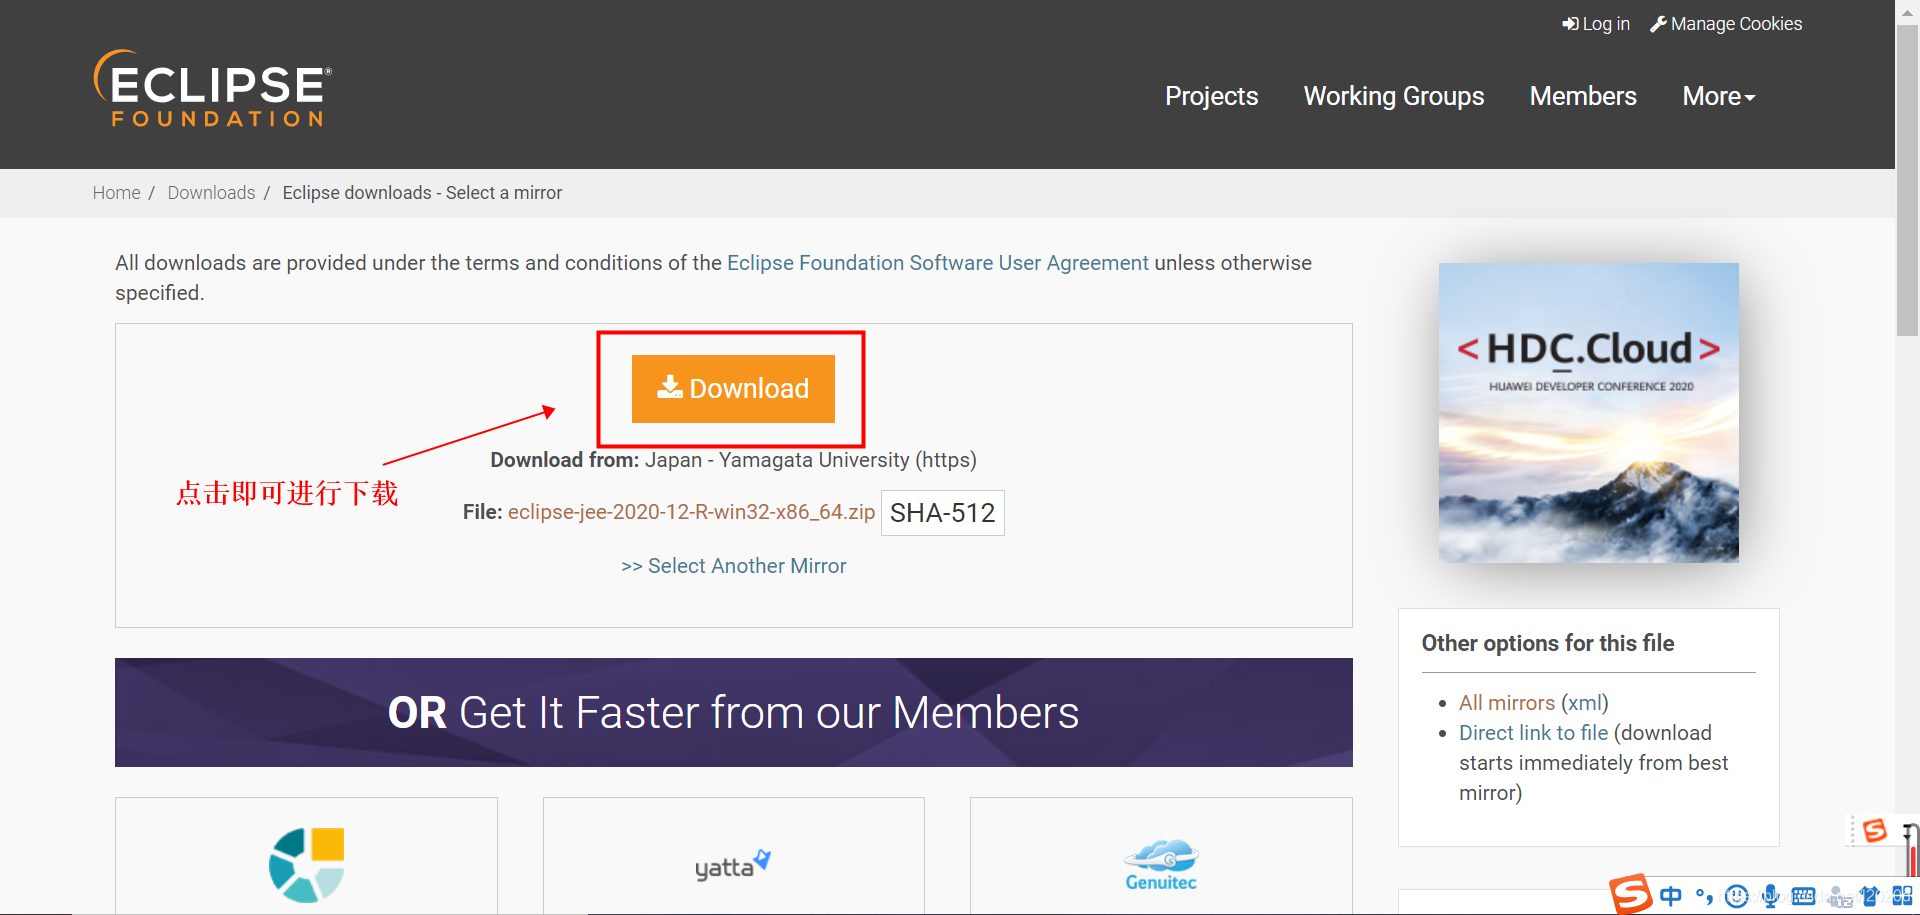1920x915 pixels.
Task: Open the Direct link to file
Action: (x=1533, y=733)
